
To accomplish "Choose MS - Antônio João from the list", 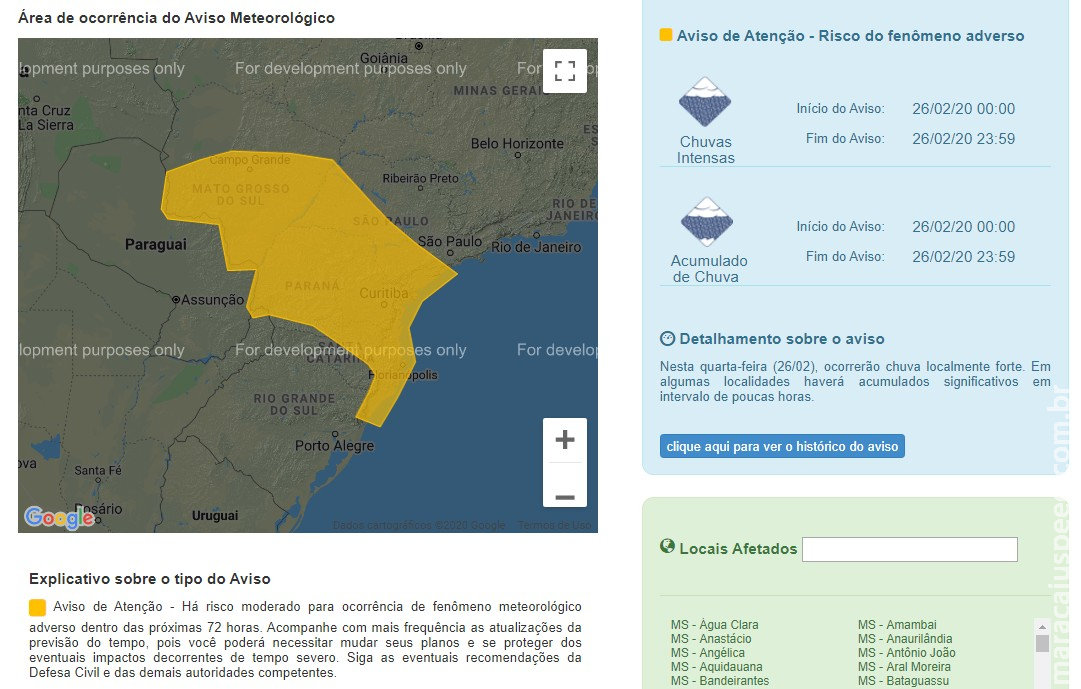I will pyautogui.click(x=906, y=653).
